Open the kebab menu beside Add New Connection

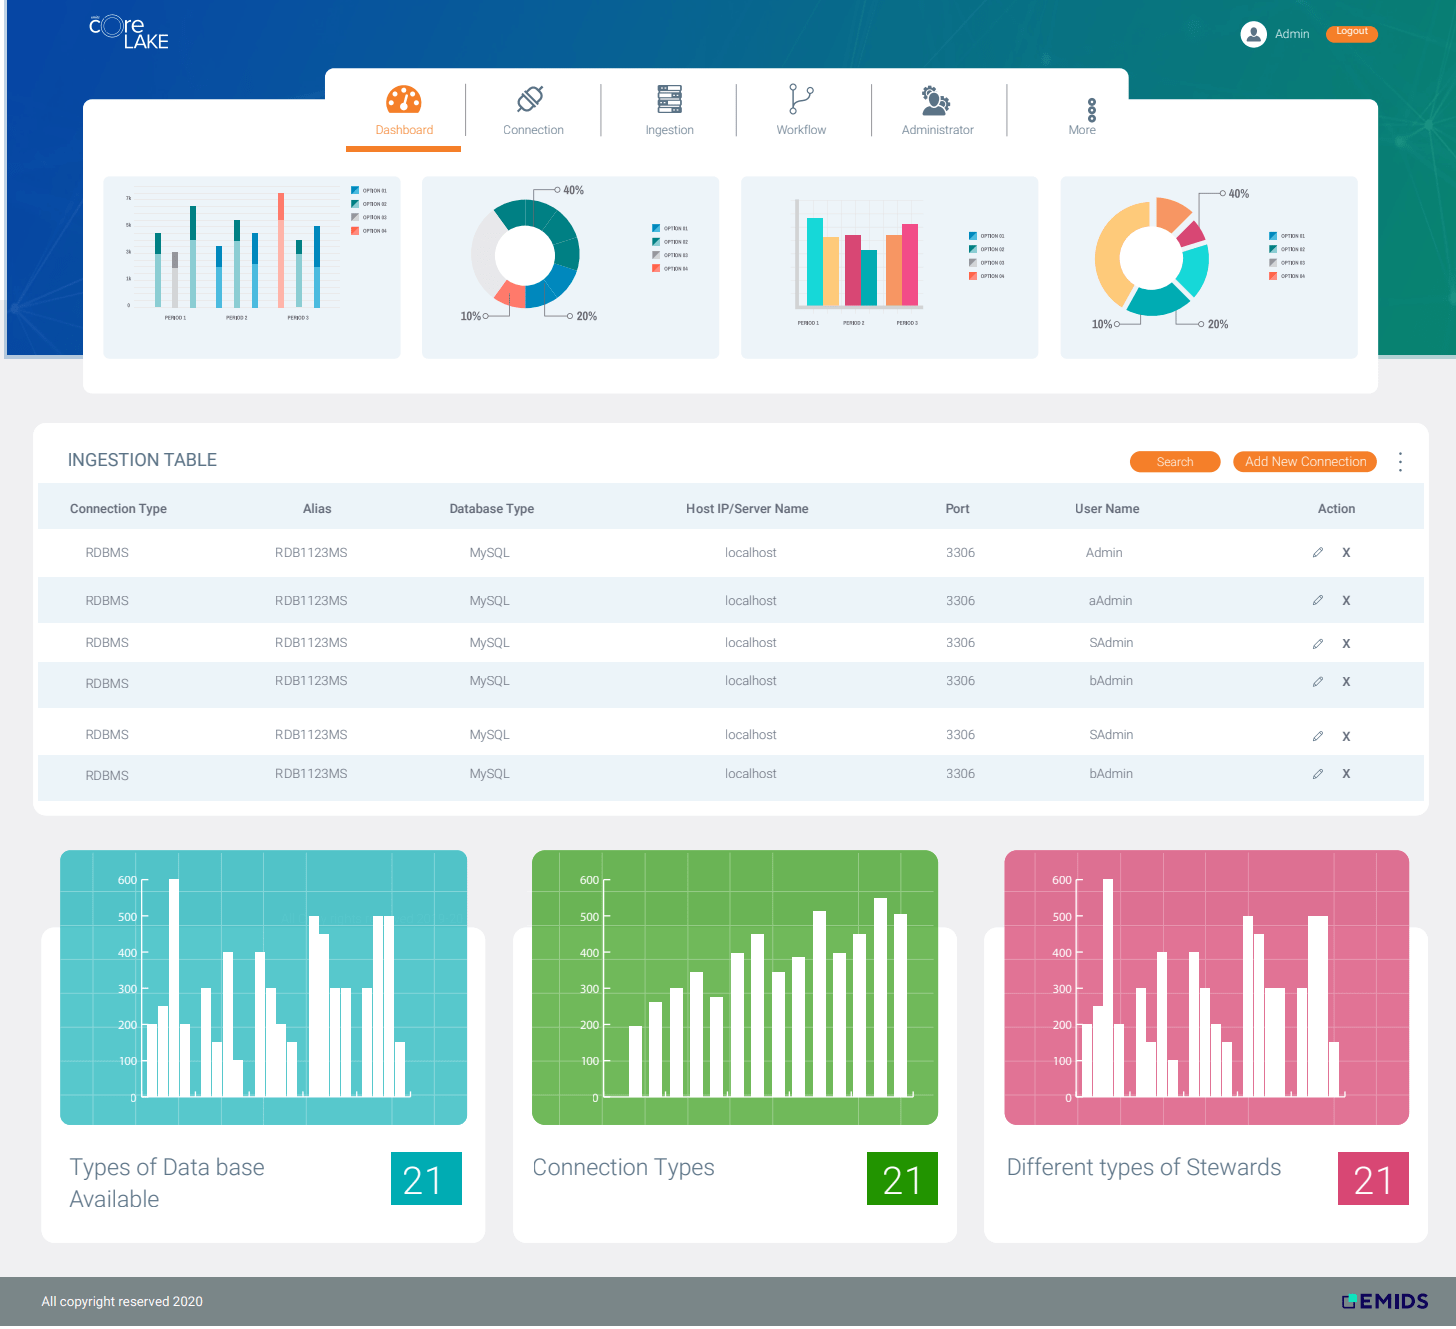point(1400,461)
